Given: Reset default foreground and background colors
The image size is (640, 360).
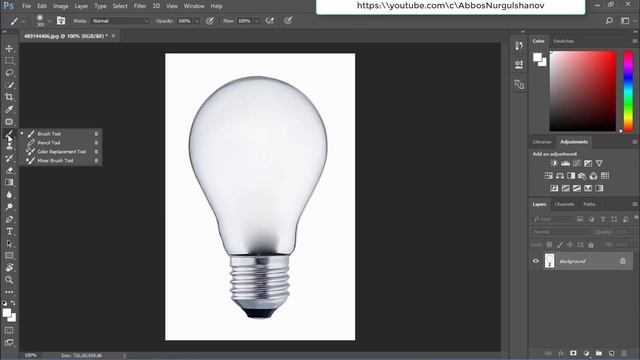Looking at the screenshot, I should (x=4, y=303).
